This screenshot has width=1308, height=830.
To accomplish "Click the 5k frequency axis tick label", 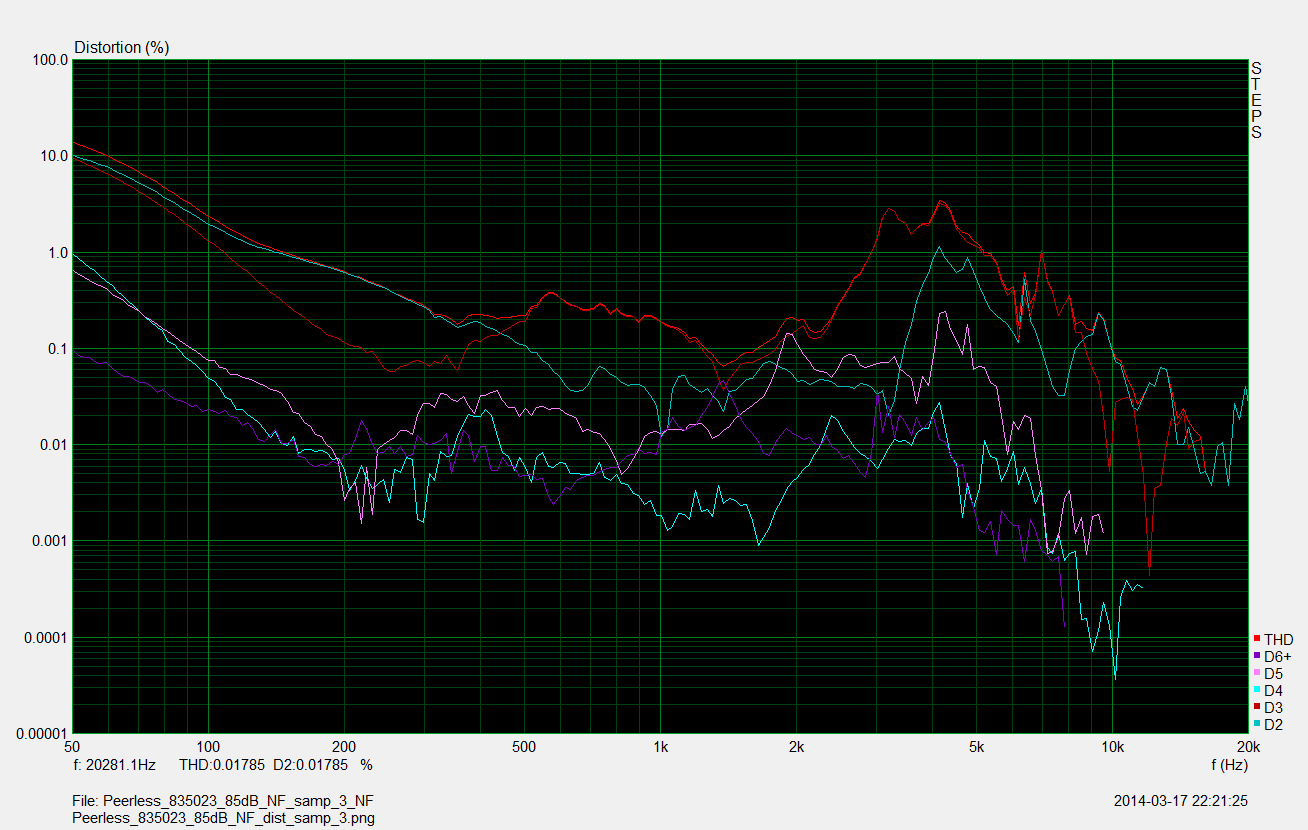I will click(x=976, y=747).
